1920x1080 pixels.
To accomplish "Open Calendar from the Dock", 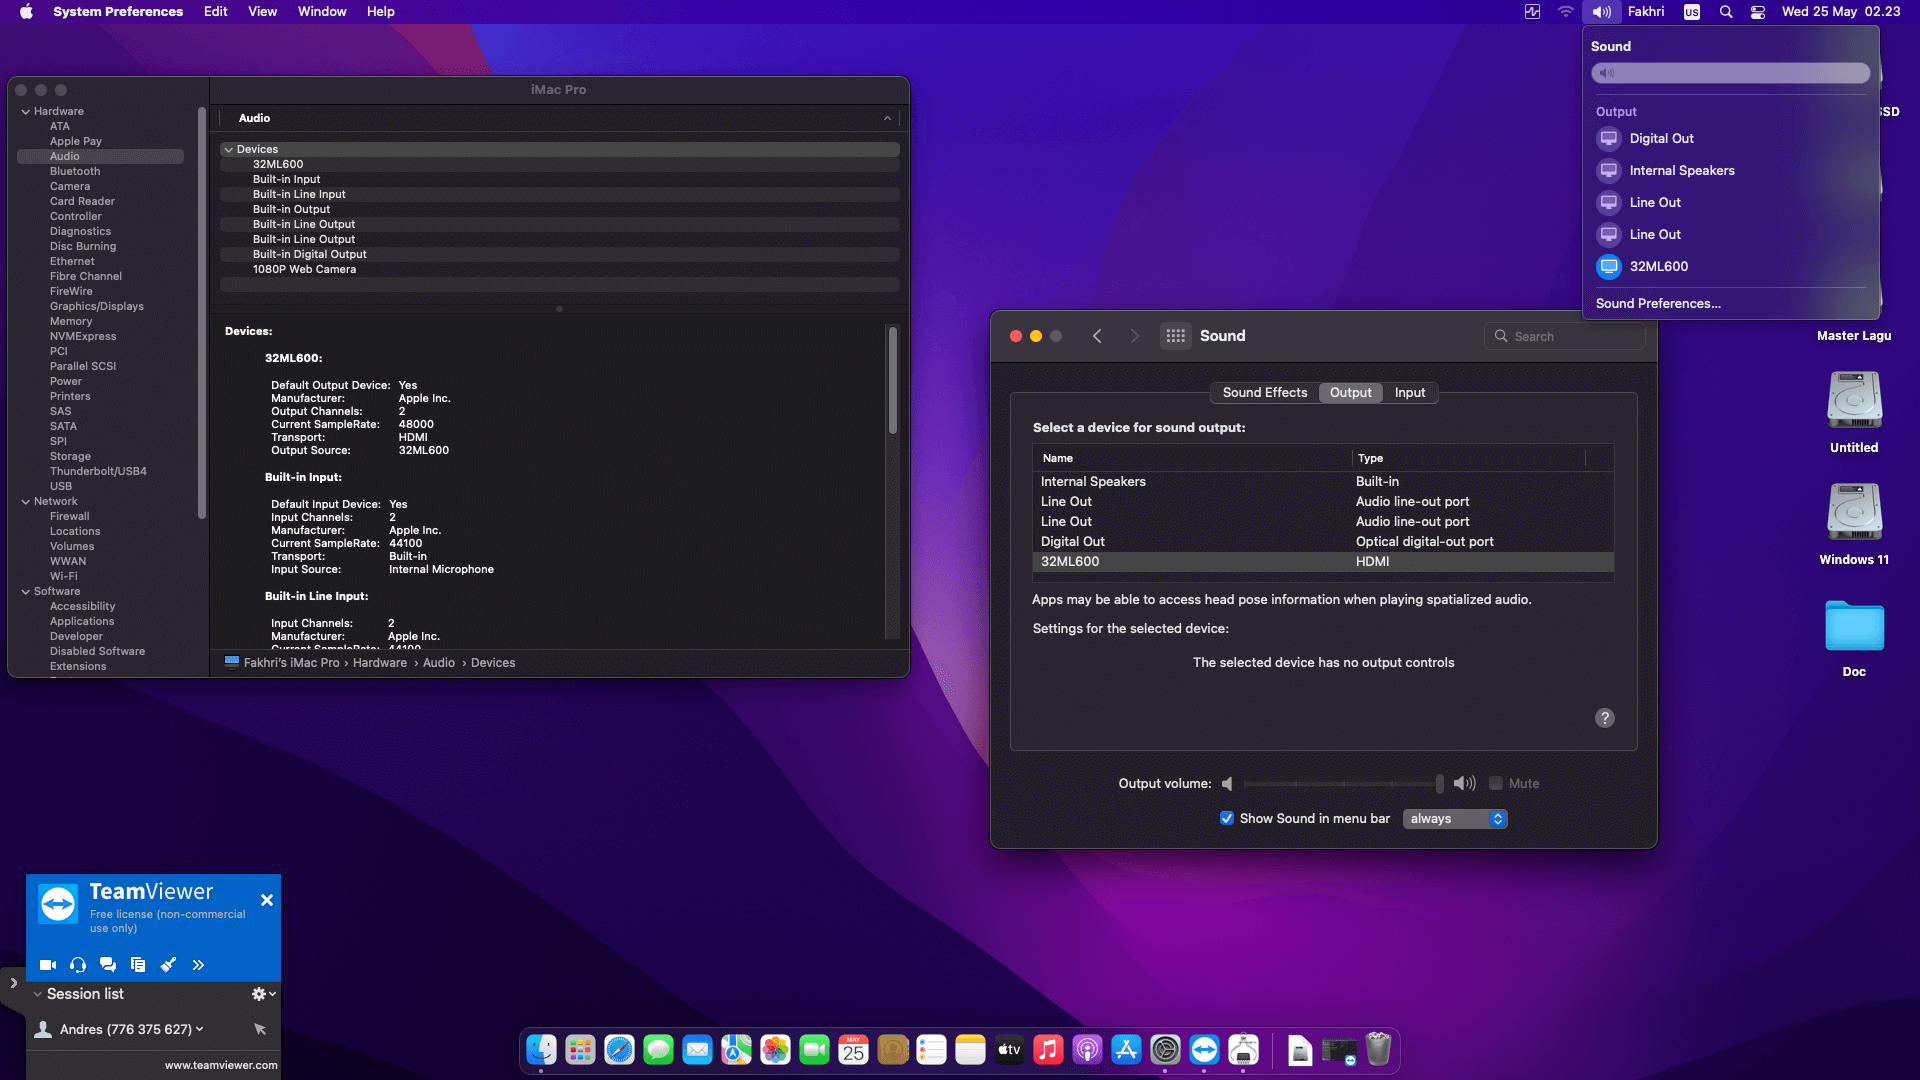I will pyautogui.click(x=853, y=1050).
